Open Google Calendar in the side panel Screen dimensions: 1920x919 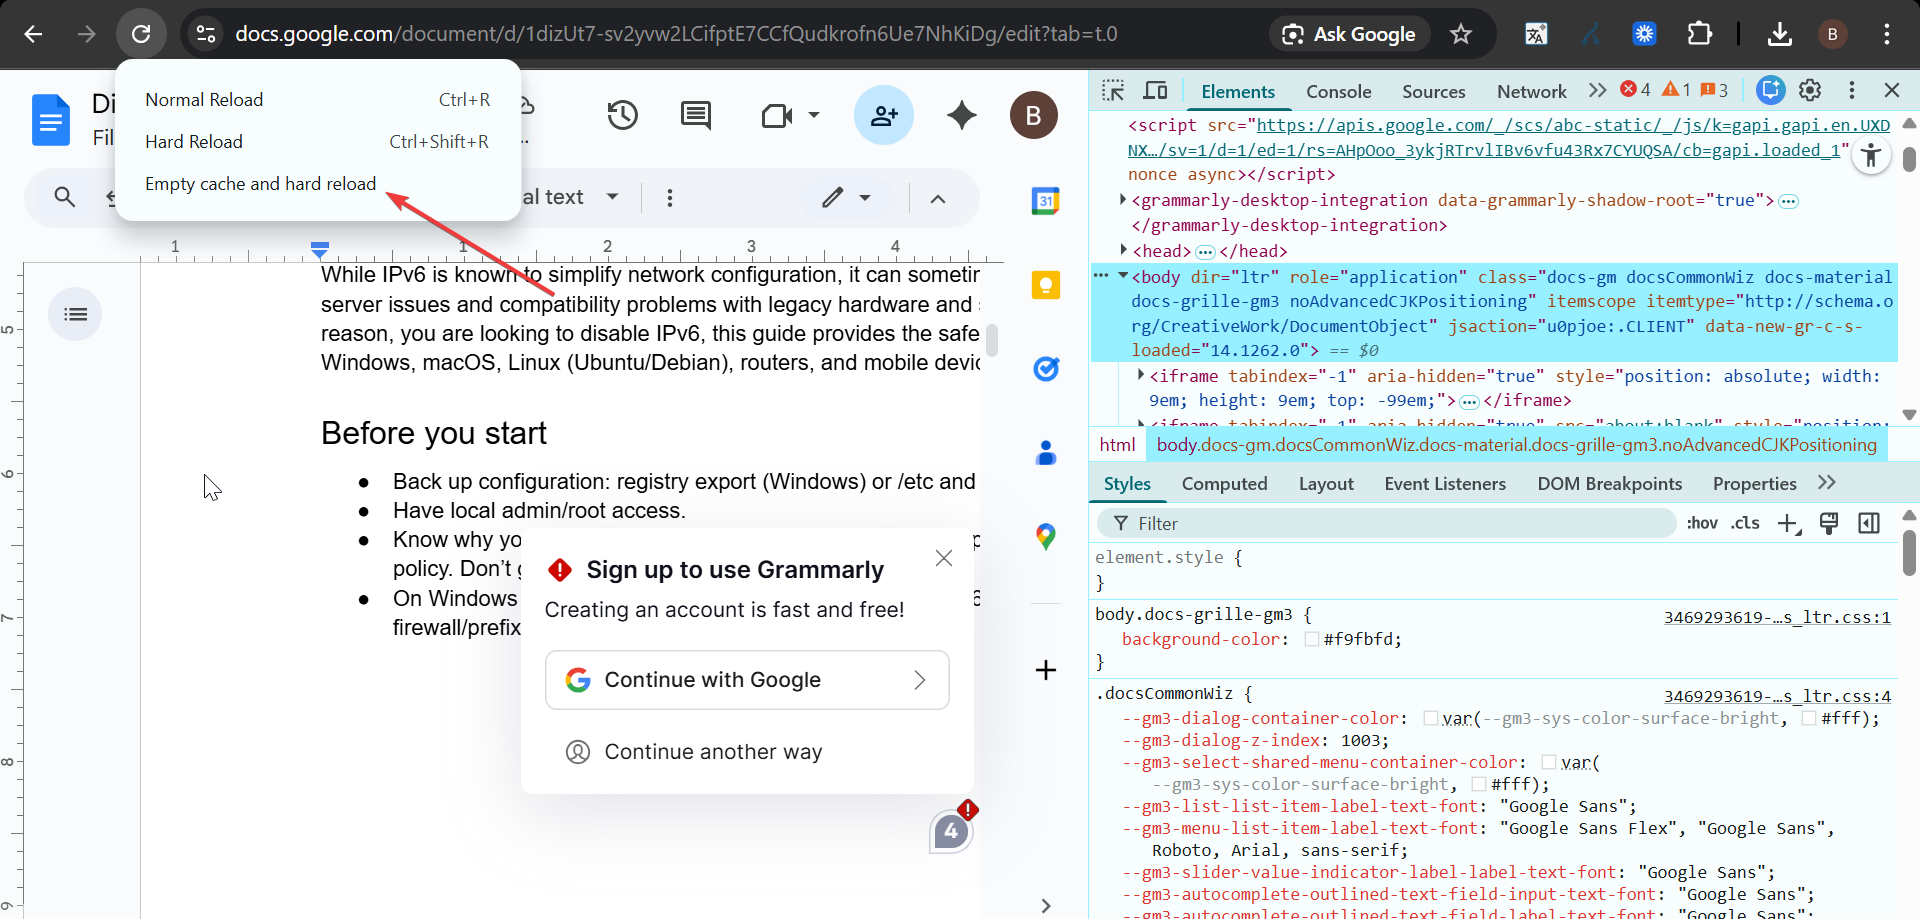1046,201
